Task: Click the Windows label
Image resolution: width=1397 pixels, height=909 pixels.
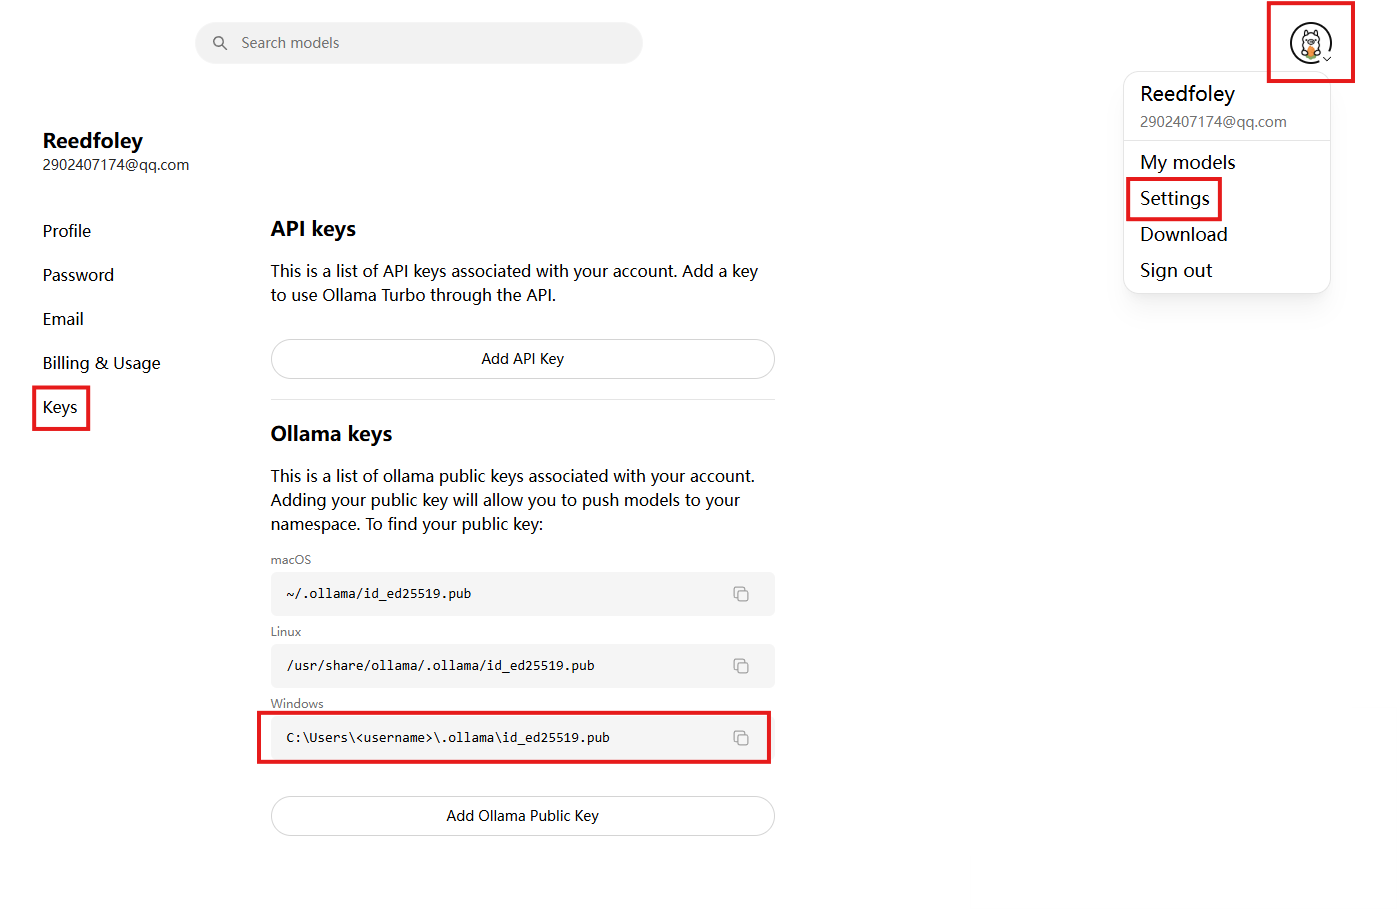Action: click(x=297, y=704)
